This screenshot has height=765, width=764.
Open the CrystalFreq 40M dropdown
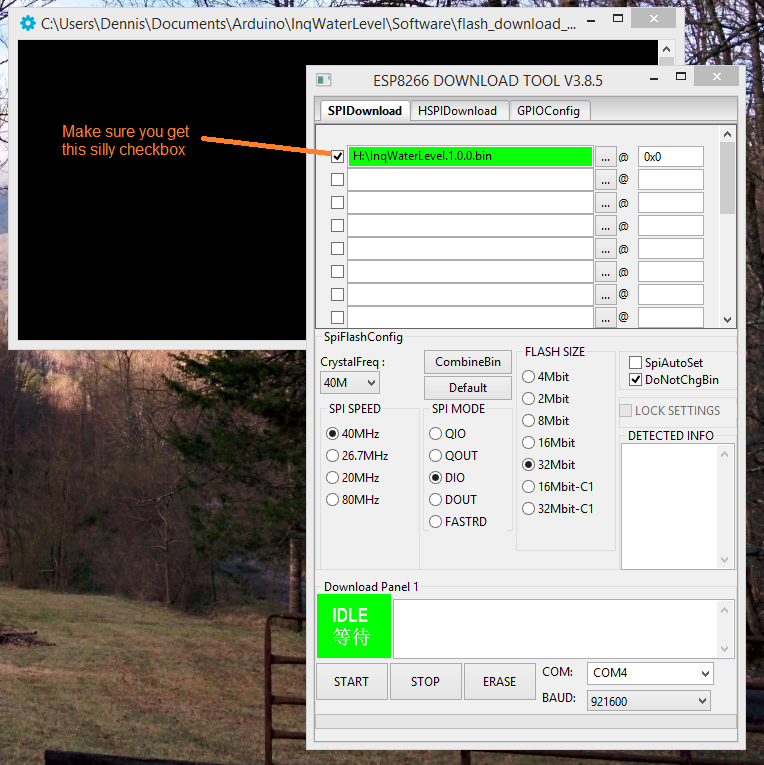tap(349, 383)
